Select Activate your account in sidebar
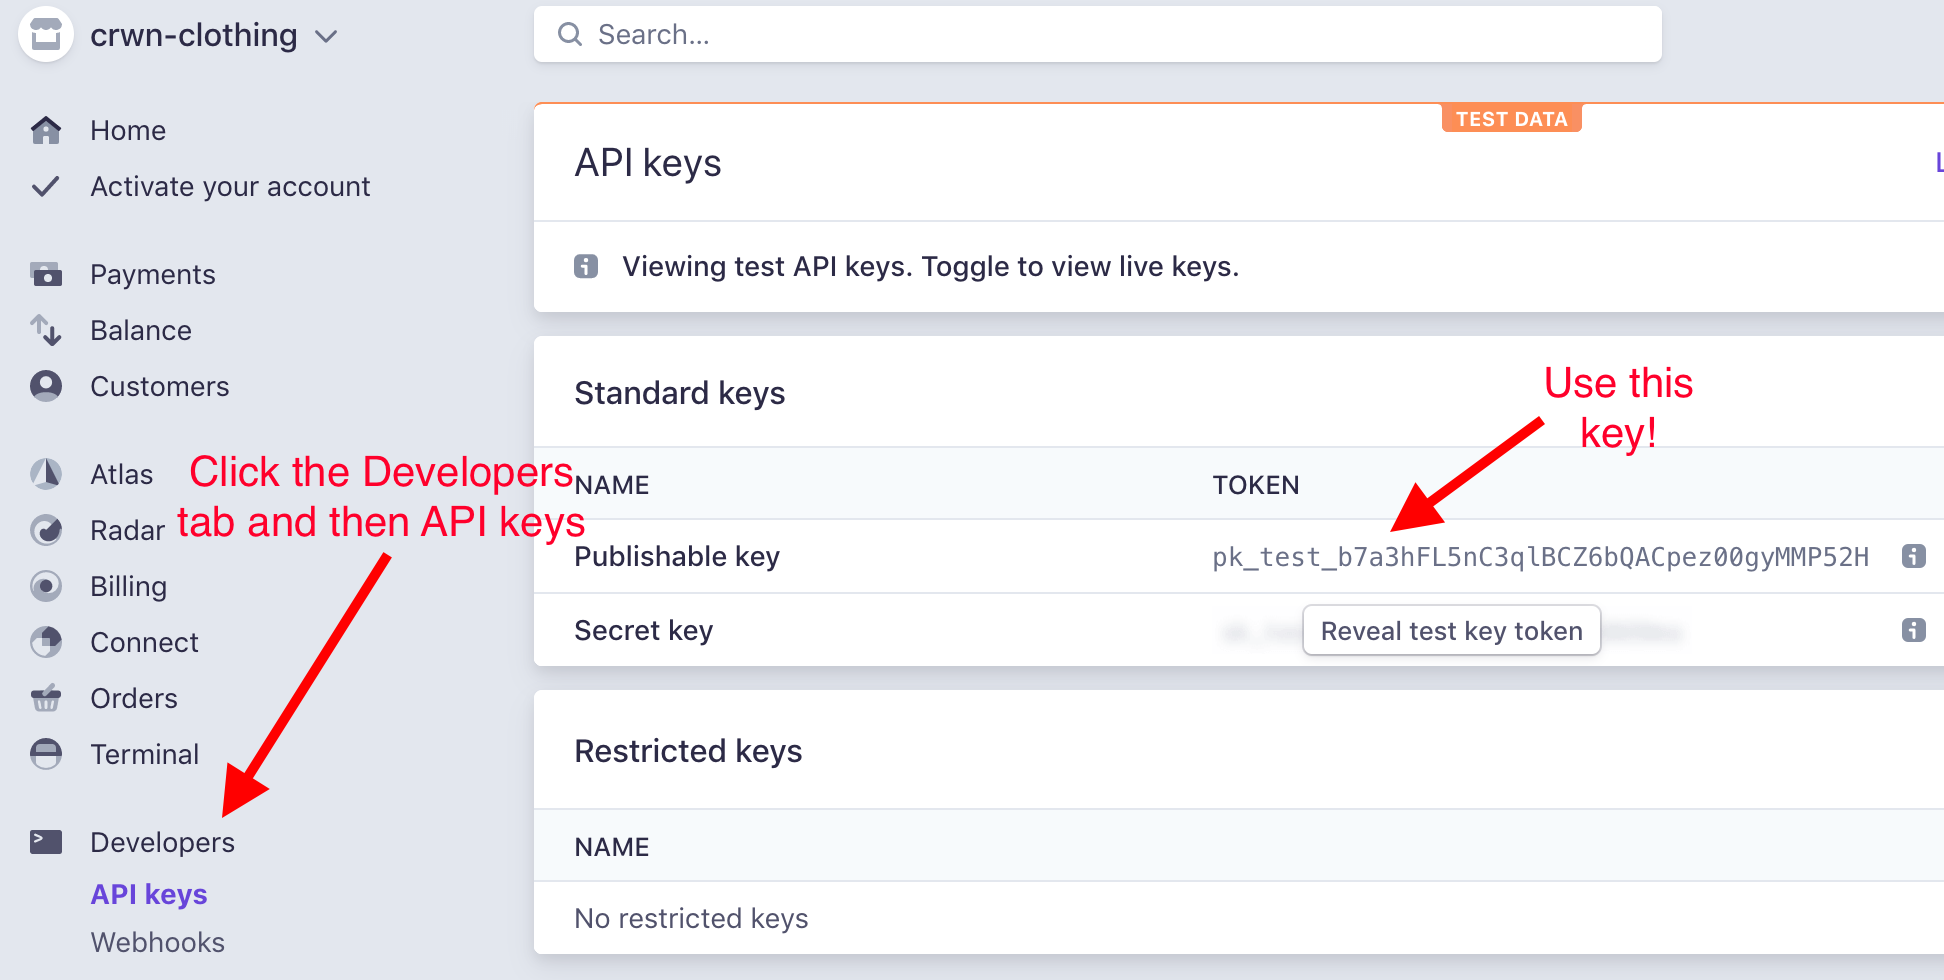The width and height of the screenshot is (1944, 980). (230, 187)
